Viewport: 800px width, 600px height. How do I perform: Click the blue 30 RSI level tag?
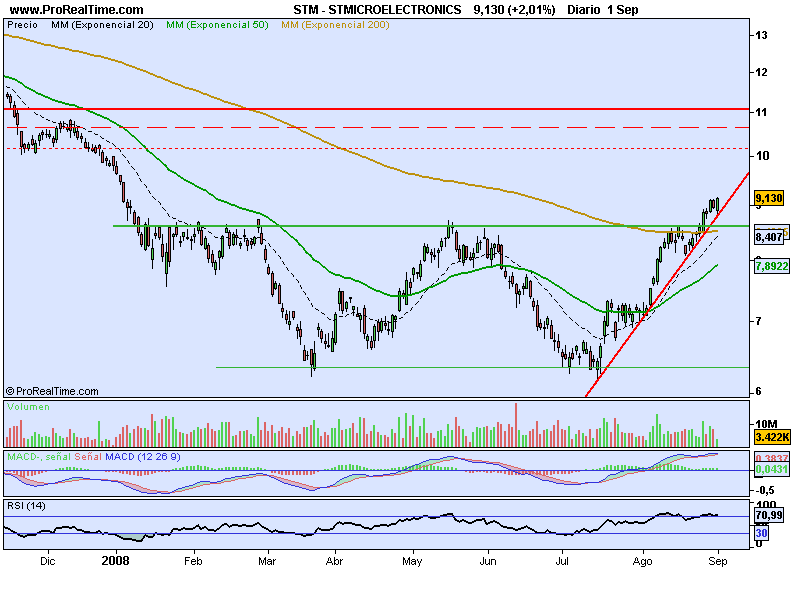tap(761, 533)
